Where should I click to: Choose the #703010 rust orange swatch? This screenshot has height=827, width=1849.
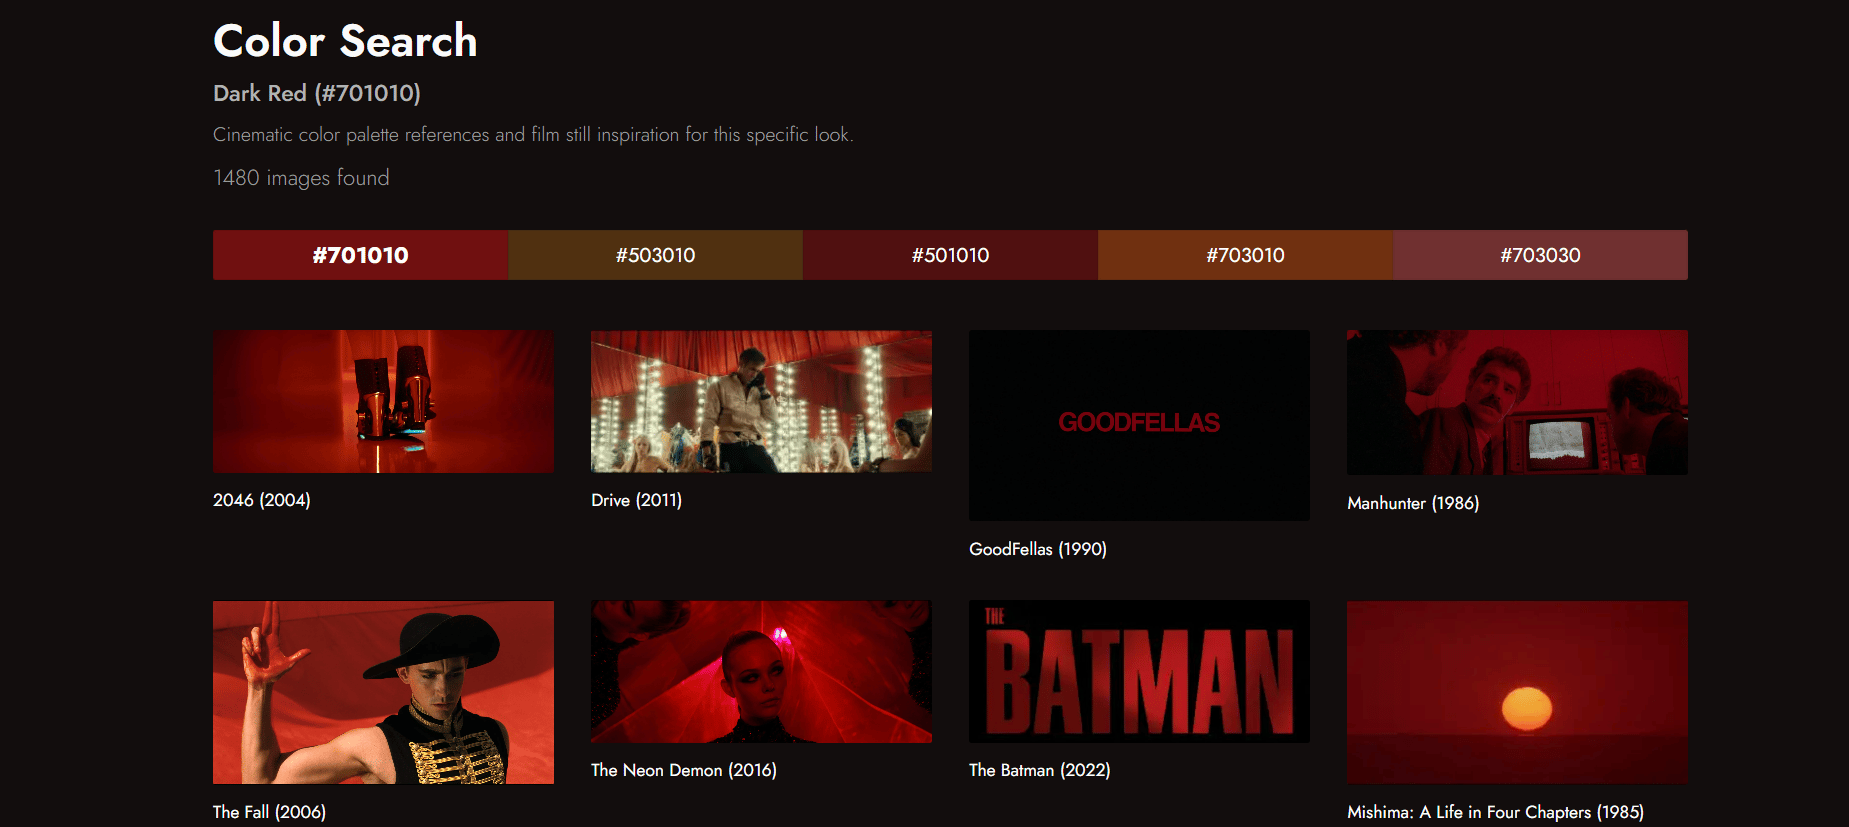point(1245,255)
